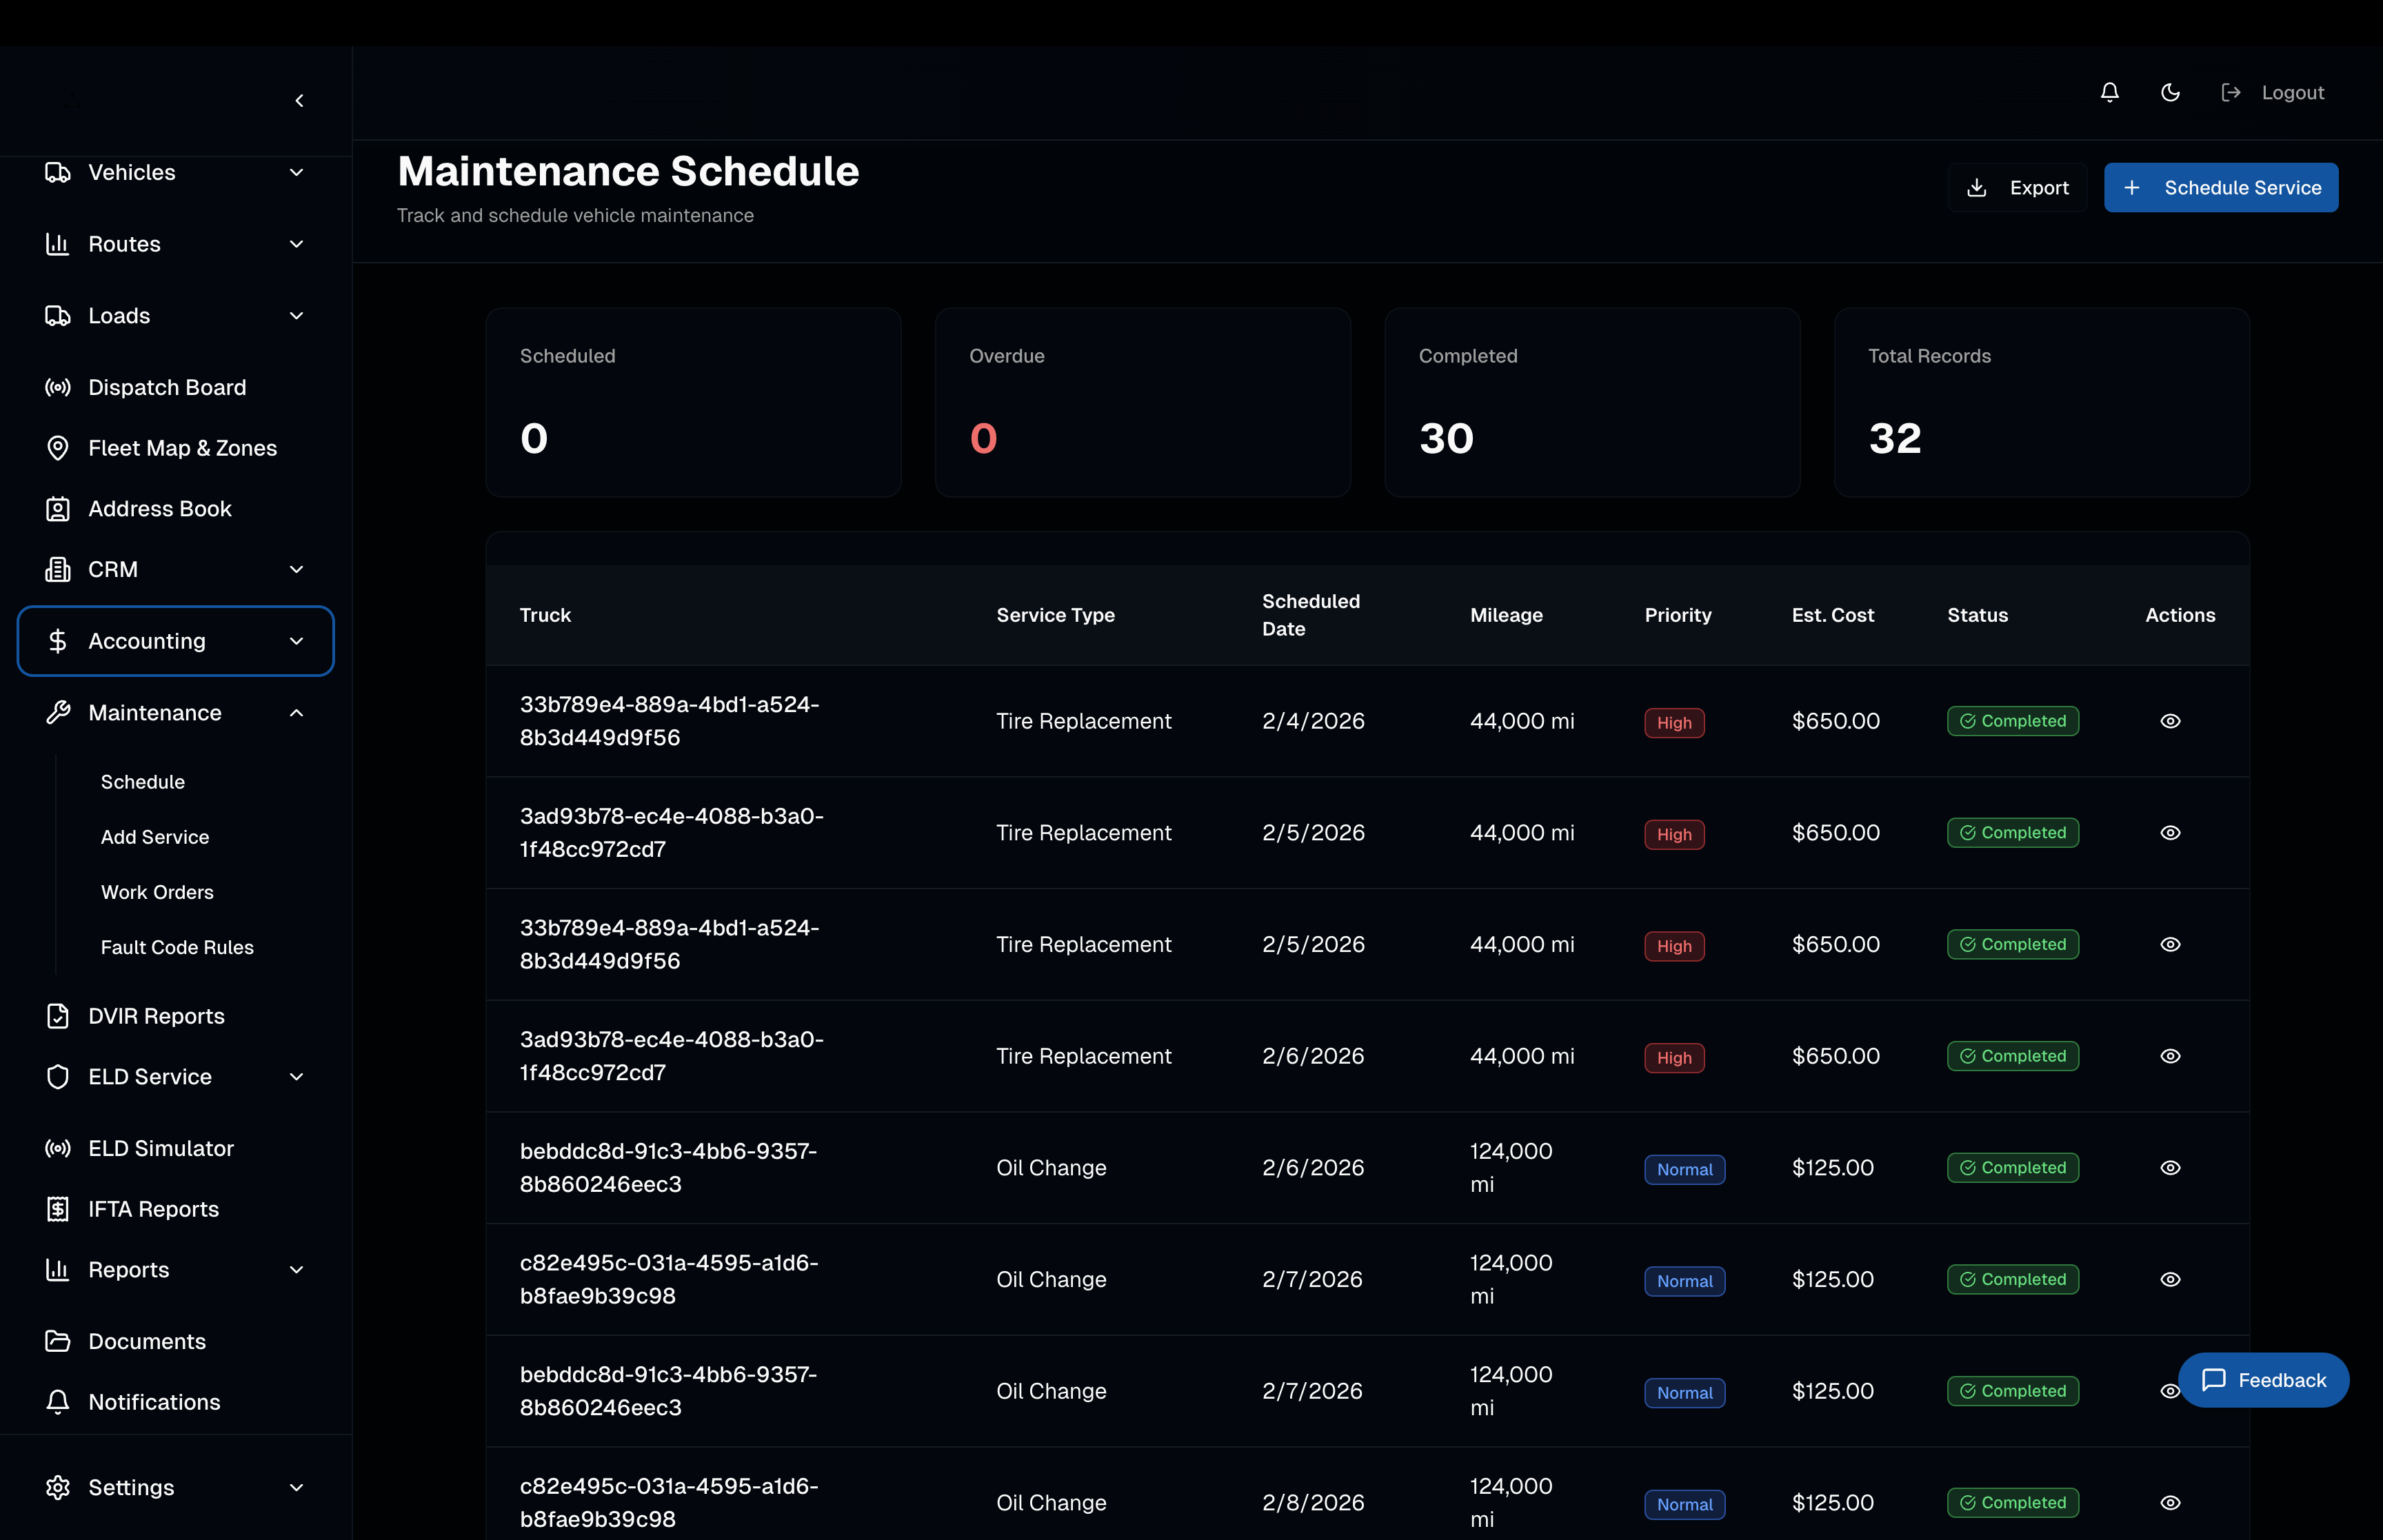Open DVIR Reports page

pos(156,1016)
